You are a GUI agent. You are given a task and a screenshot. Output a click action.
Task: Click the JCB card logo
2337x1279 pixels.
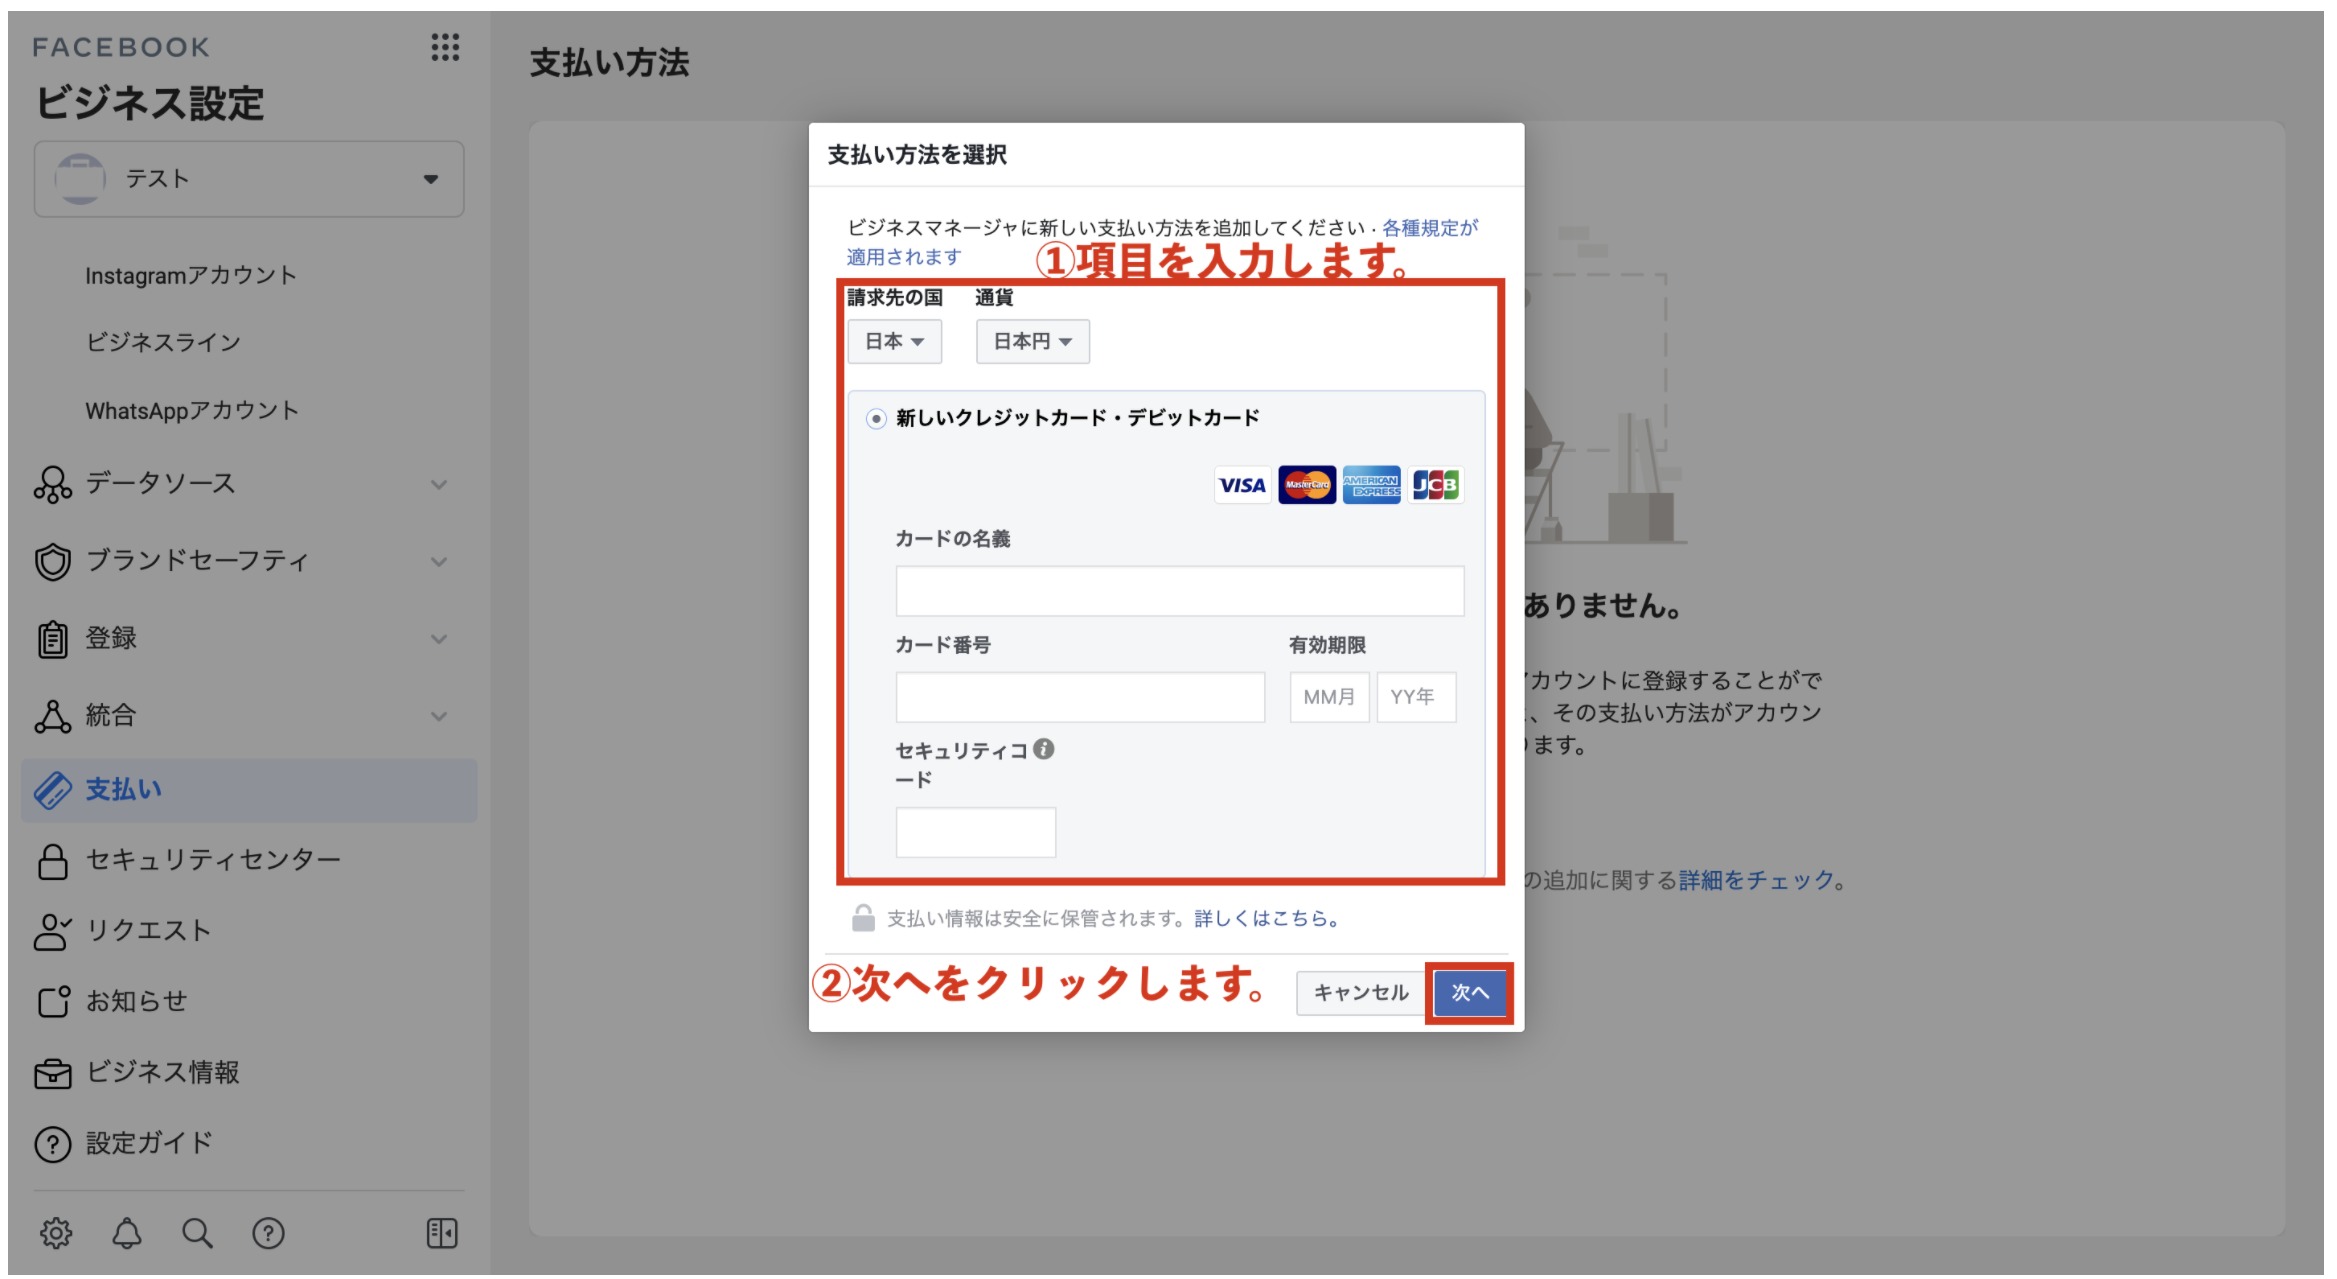pyautogui.click(x=1435, y=485)
